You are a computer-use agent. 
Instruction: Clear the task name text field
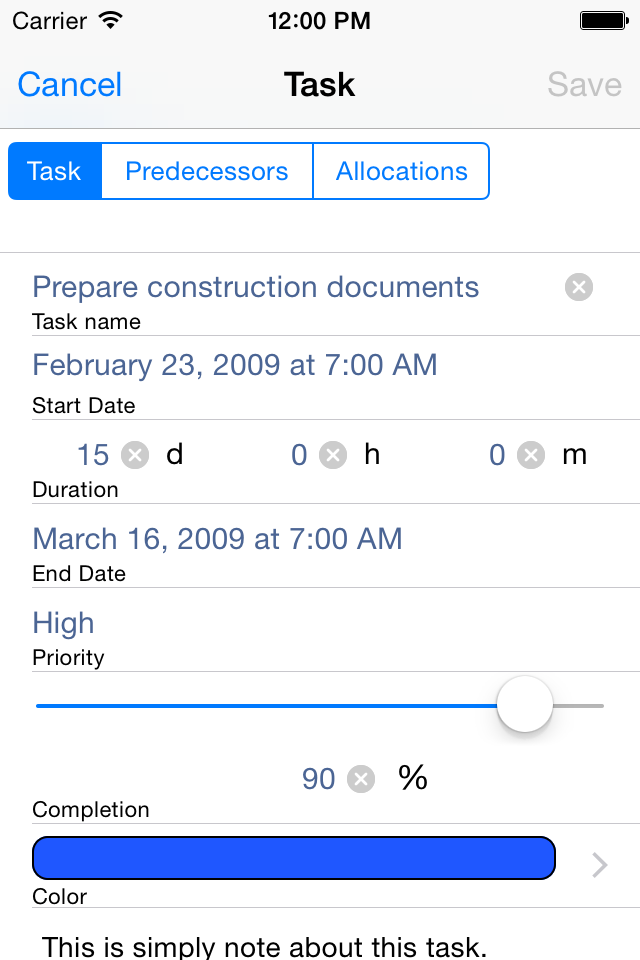[x=578, y=288]
